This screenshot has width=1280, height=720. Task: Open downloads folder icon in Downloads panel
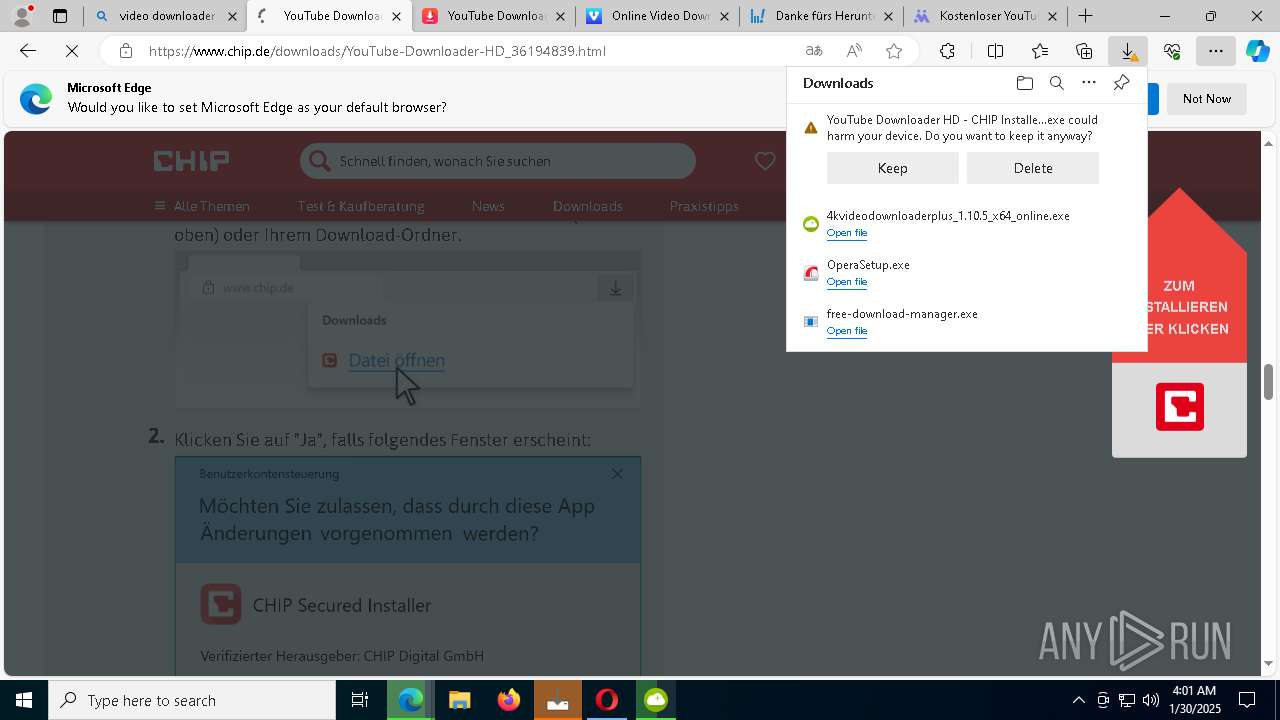pos(1024,83)
